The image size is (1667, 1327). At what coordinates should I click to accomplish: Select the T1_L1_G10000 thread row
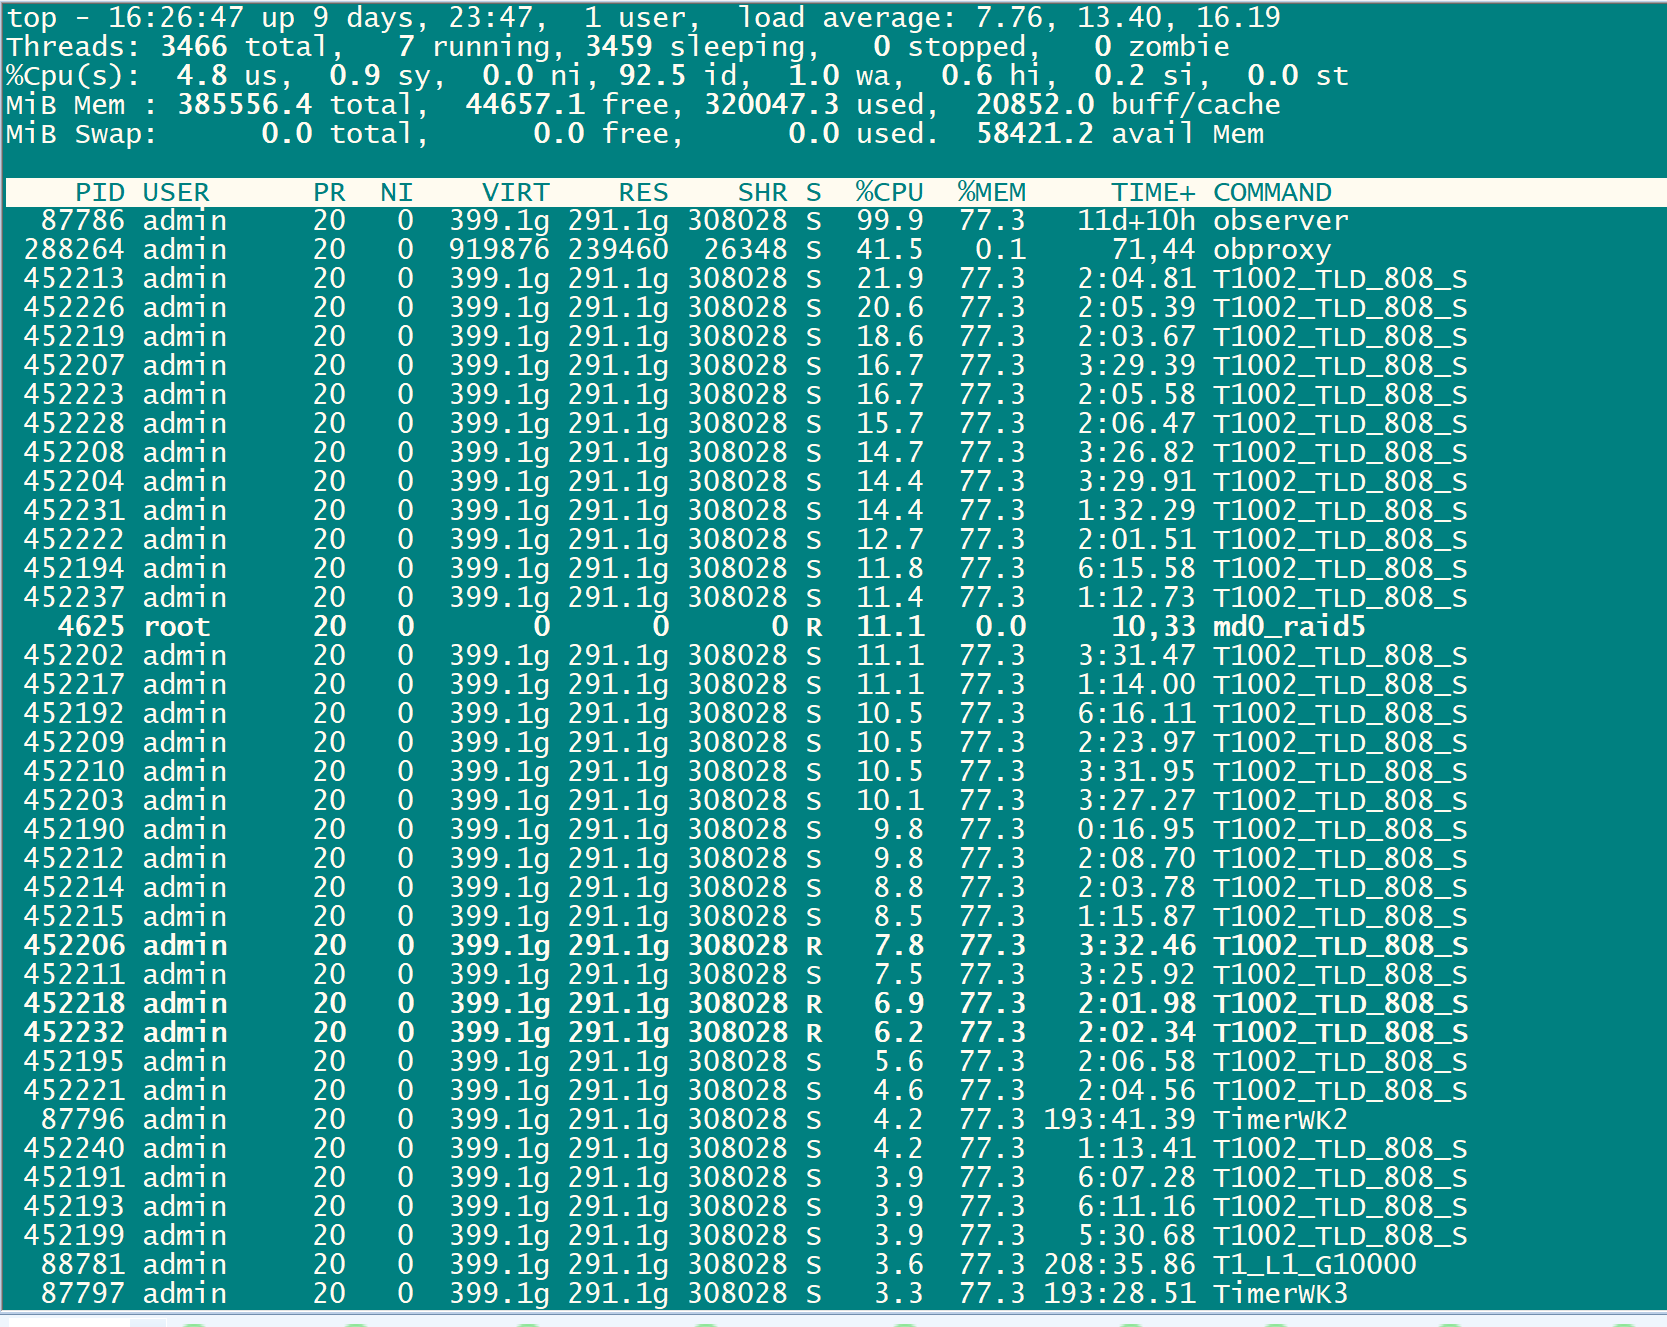pyautogui.click(x=834, y=1265)
